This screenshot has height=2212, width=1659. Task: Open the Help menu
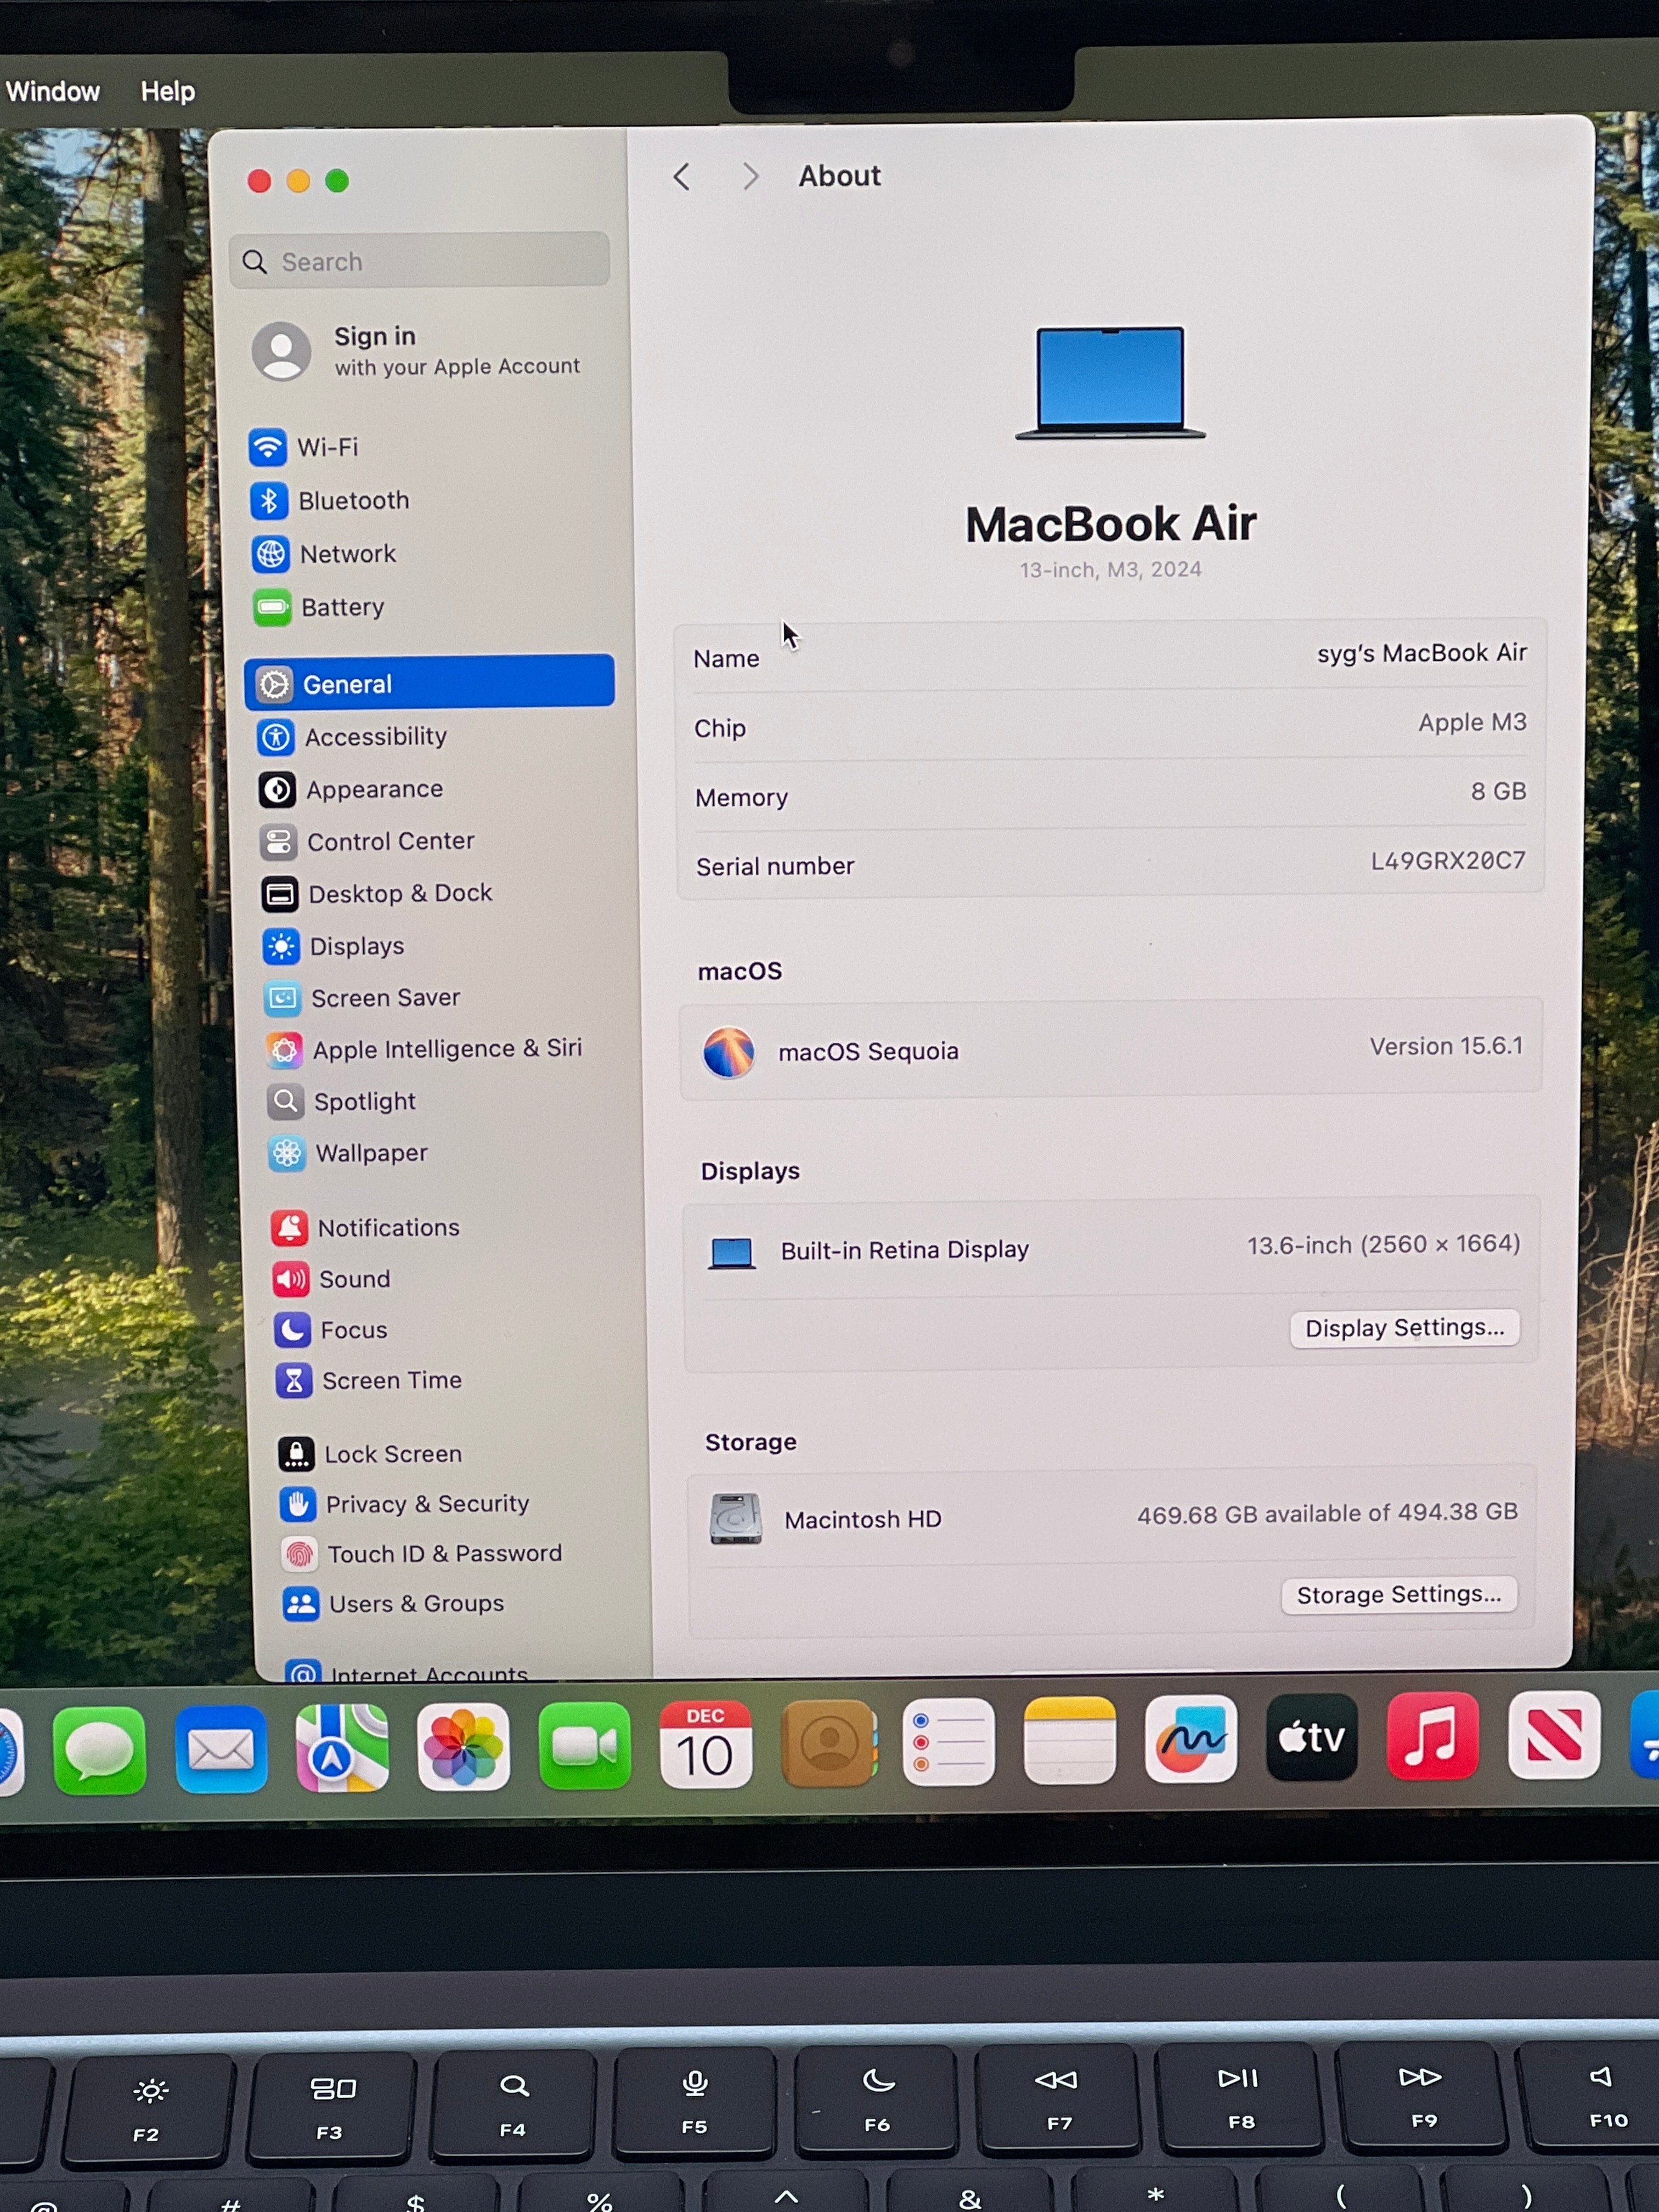pyautogui.click(x=168, y=92)
